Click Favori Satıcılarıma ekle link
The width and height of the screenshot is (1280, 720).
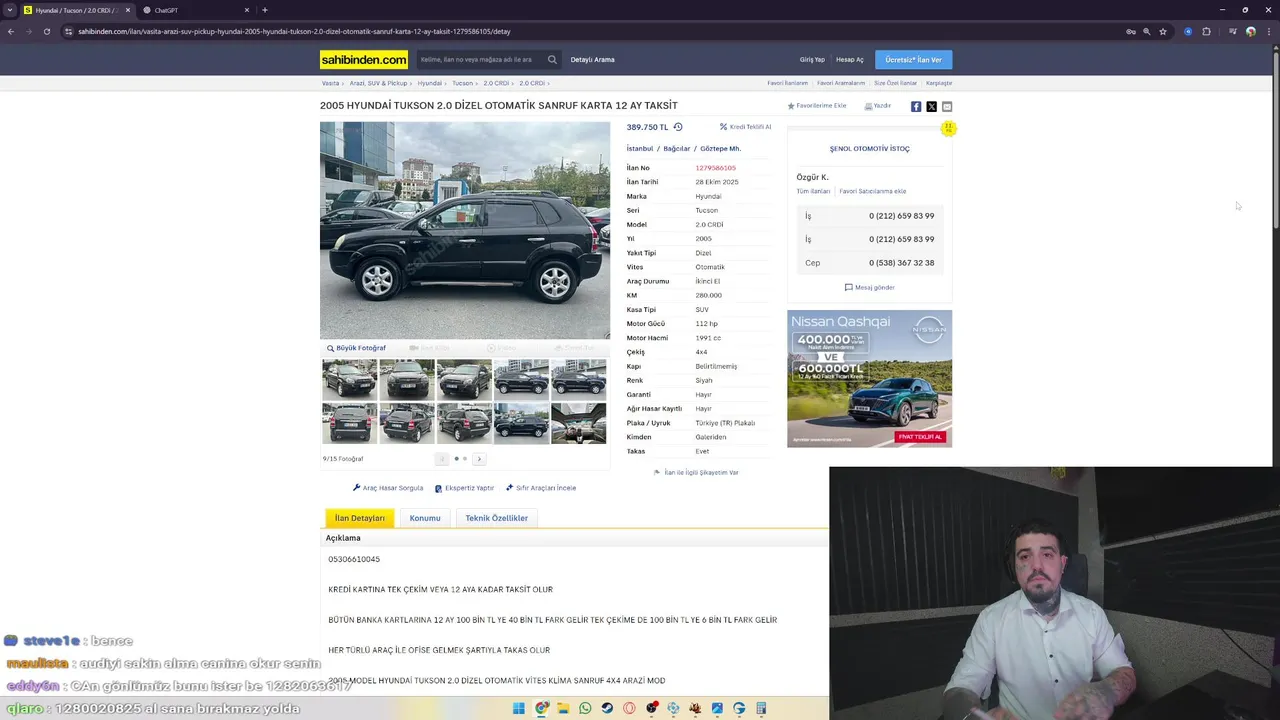873,191
